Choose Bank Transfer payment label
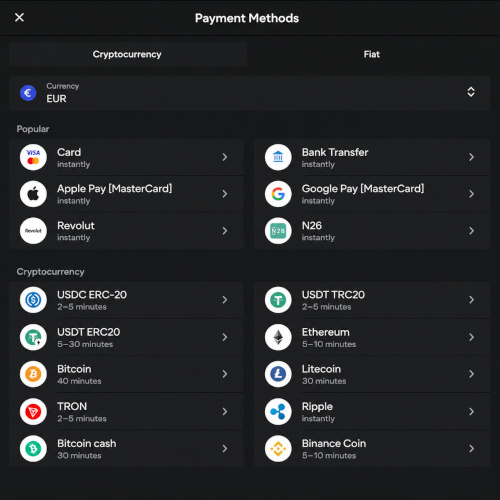500x500 pixels. click(335, 152)
